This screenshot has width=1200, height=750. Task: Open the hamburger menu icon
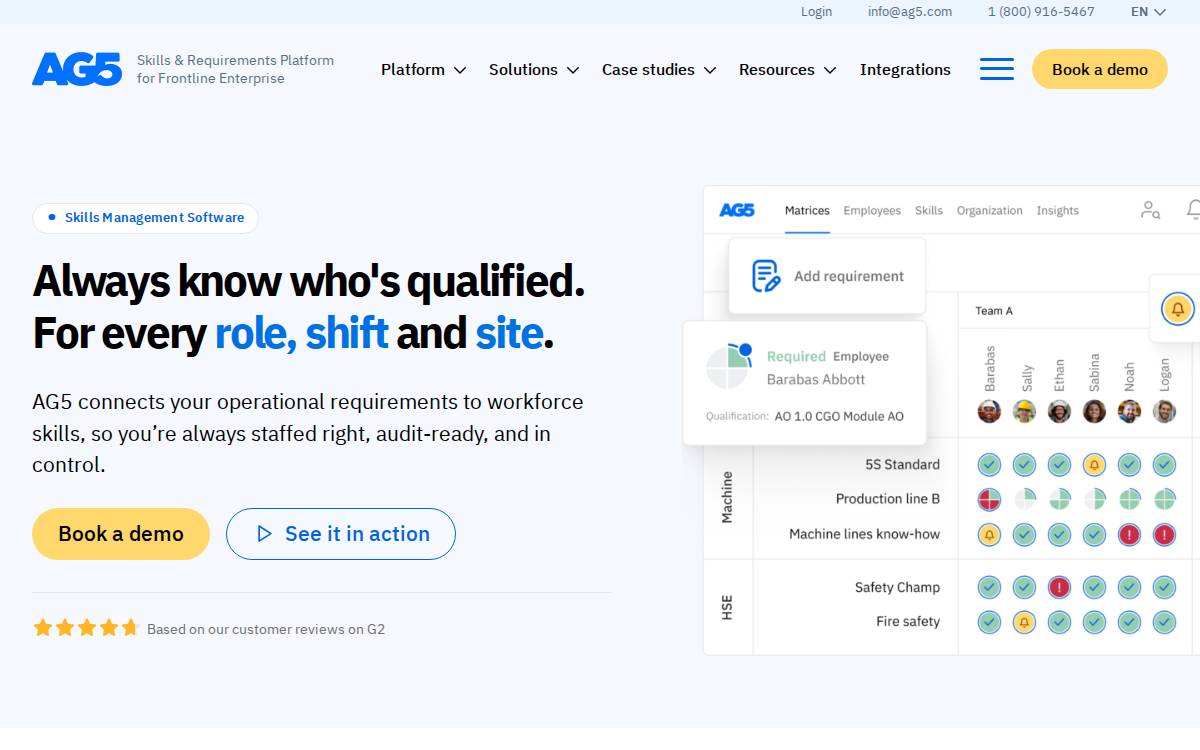click(x=997, y=69)
